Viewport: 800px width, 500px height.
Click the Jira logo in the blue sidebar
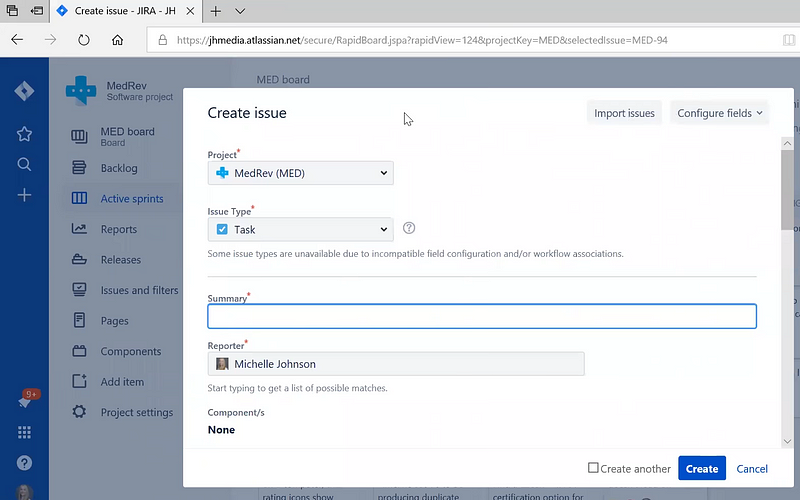[x=24, y=91]
